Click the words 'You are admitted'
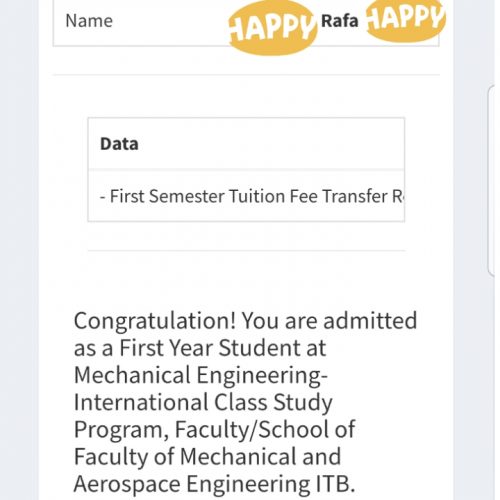The image size is (500, 500). tap(329, 321)
